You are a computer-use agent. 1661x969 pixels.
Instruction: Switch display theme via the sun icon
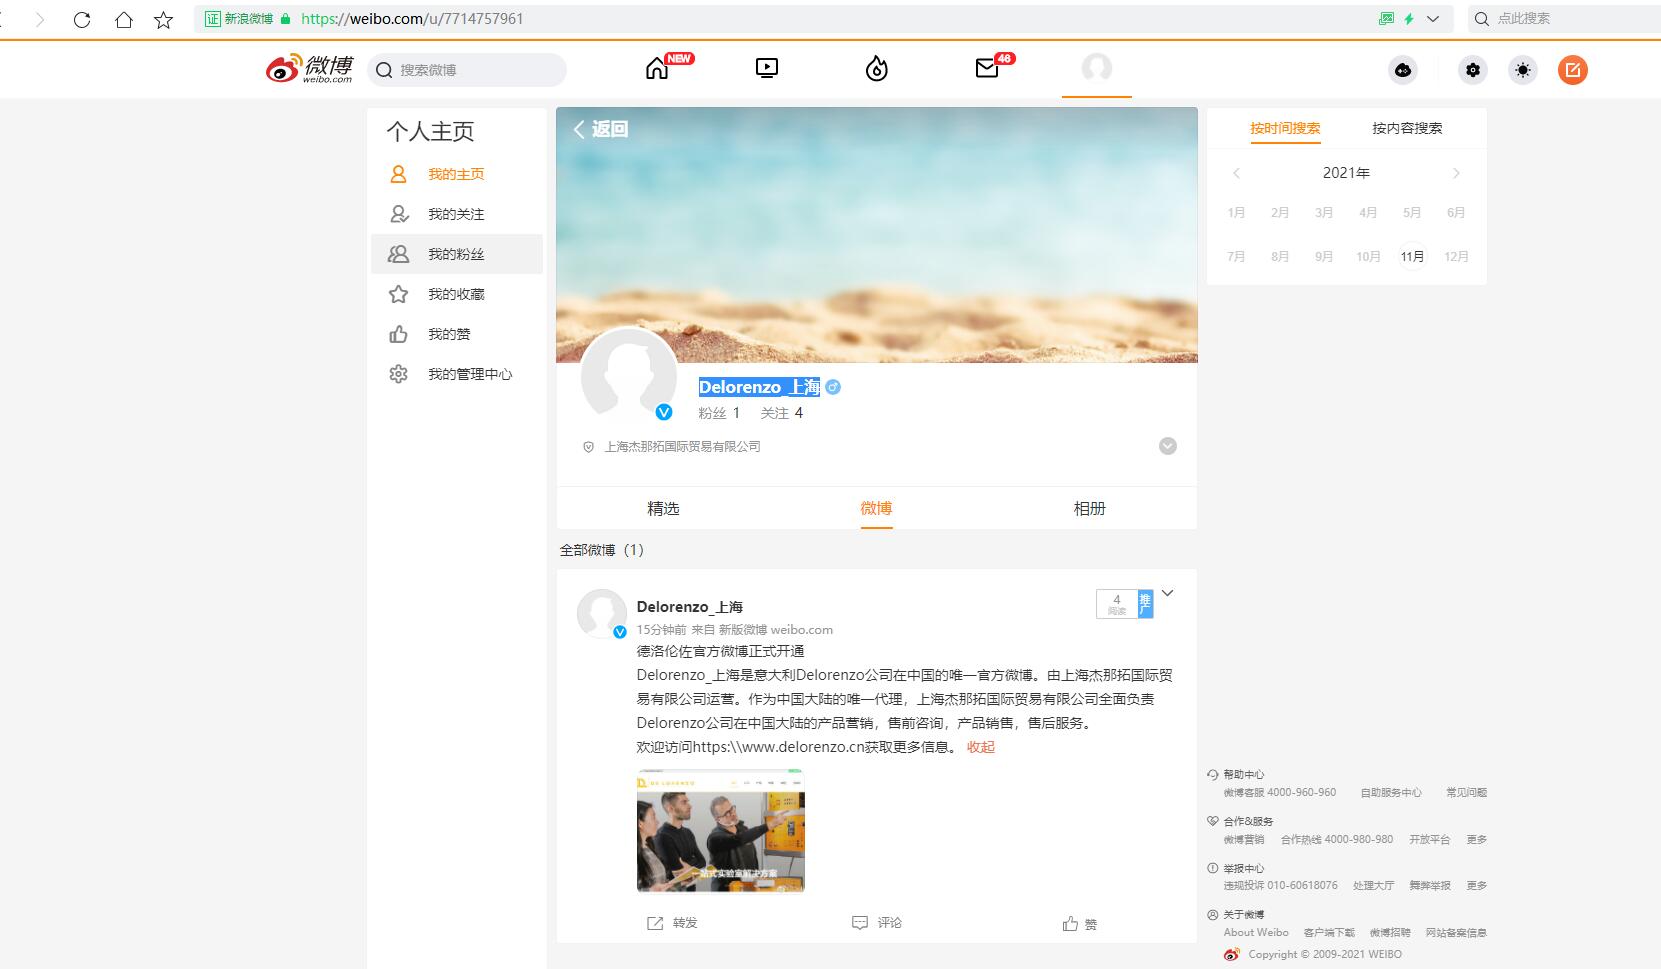(1522, 70)
